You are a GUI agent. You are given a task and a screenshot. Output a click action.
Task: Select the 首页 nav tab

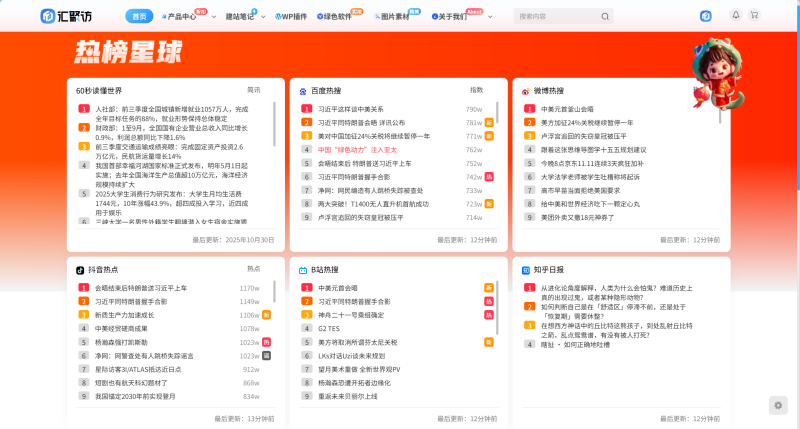tap(139, 16)
